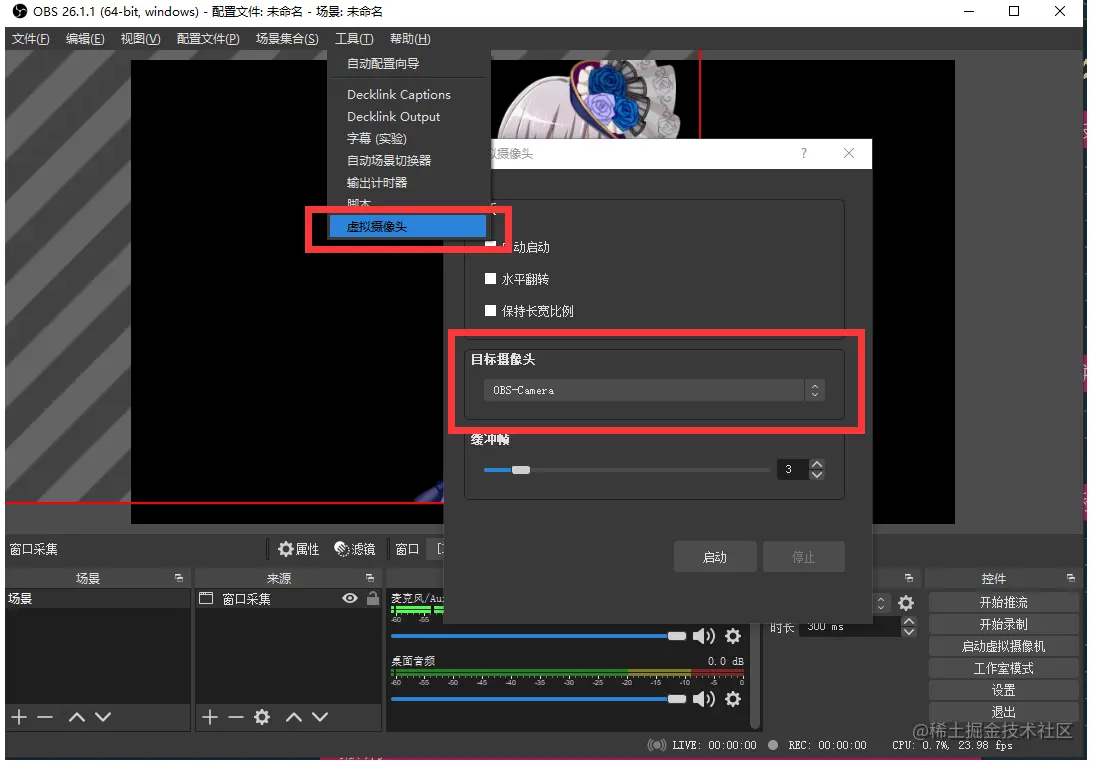Click the 启动 button in dialog

pos(714,557)
